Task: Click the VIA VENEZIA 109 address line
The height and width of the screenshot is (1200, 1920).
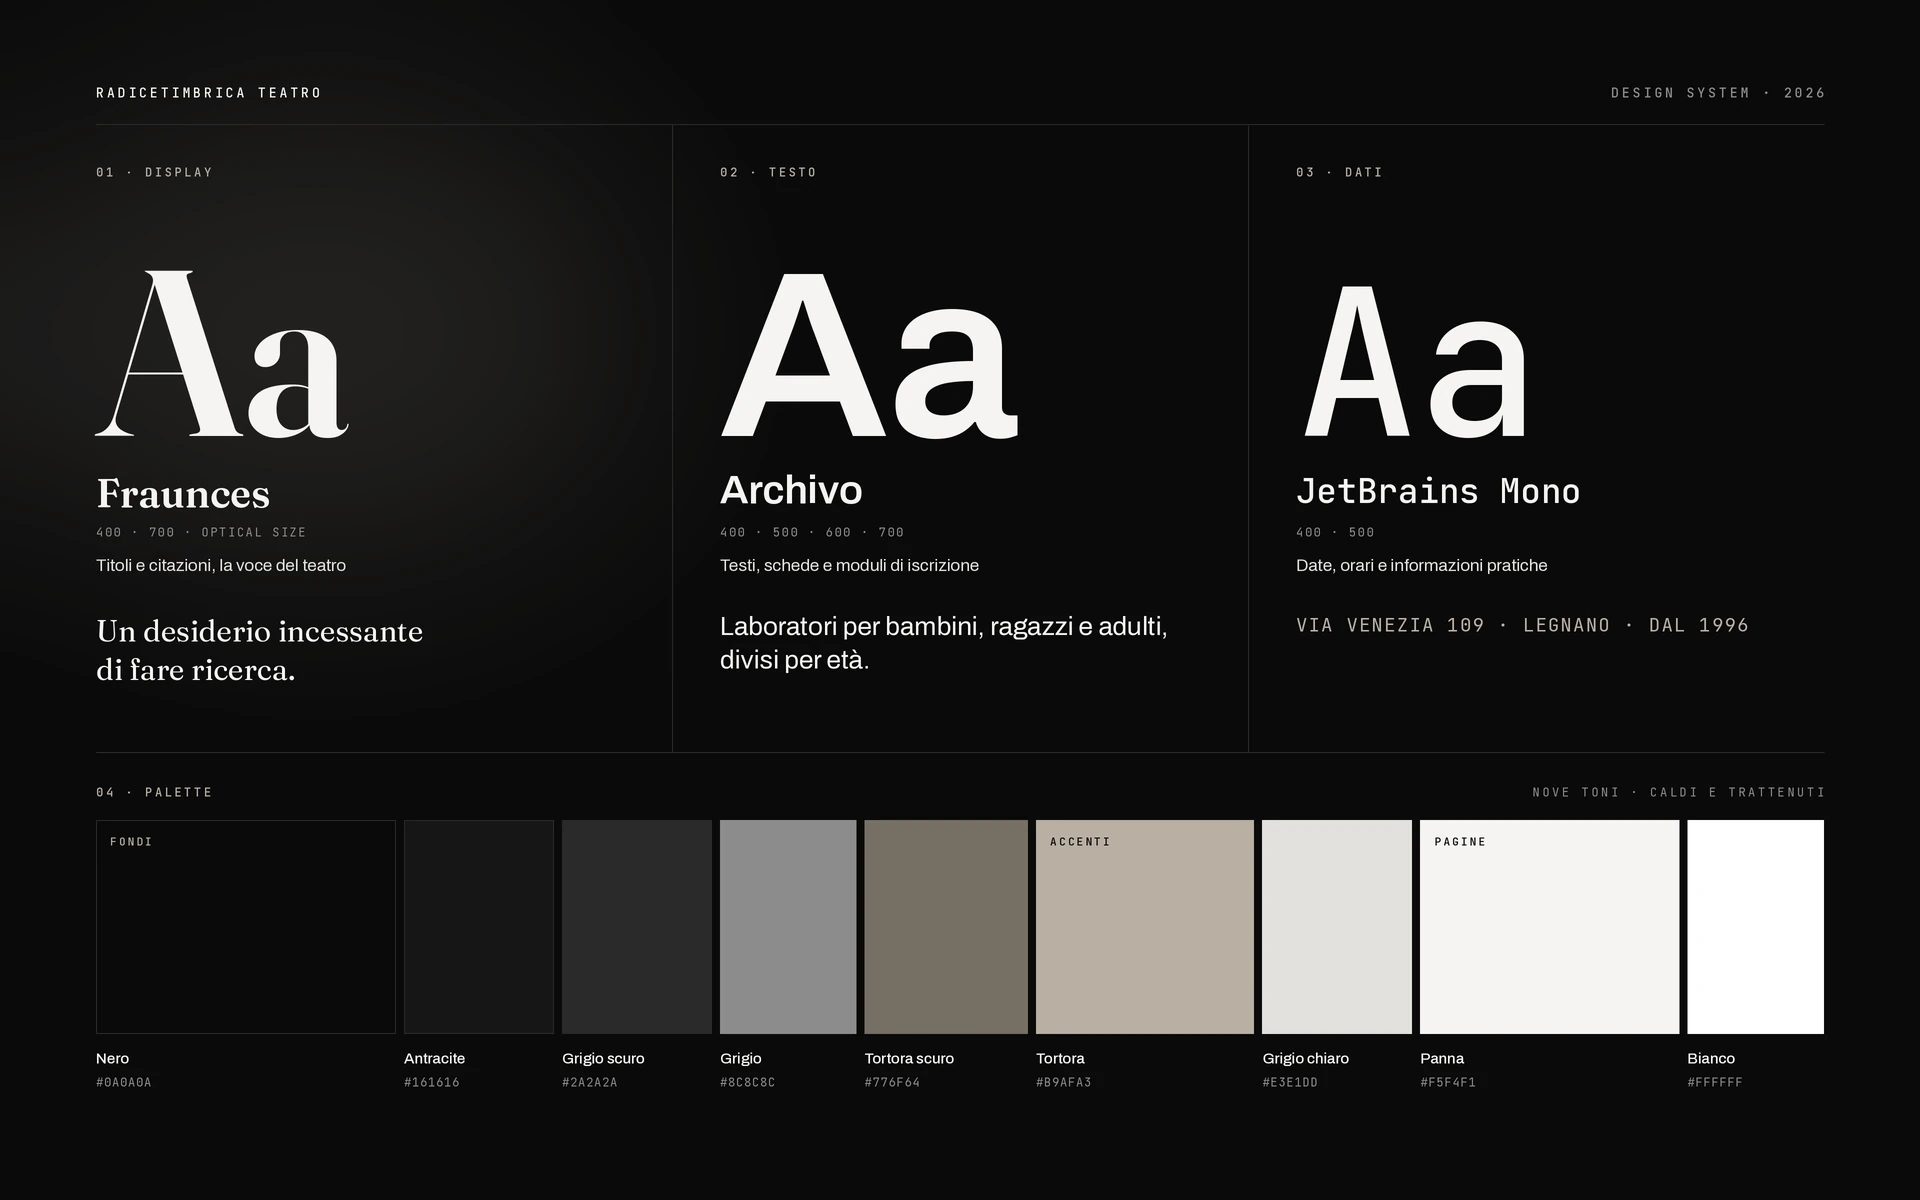Action: (1523, 625)
